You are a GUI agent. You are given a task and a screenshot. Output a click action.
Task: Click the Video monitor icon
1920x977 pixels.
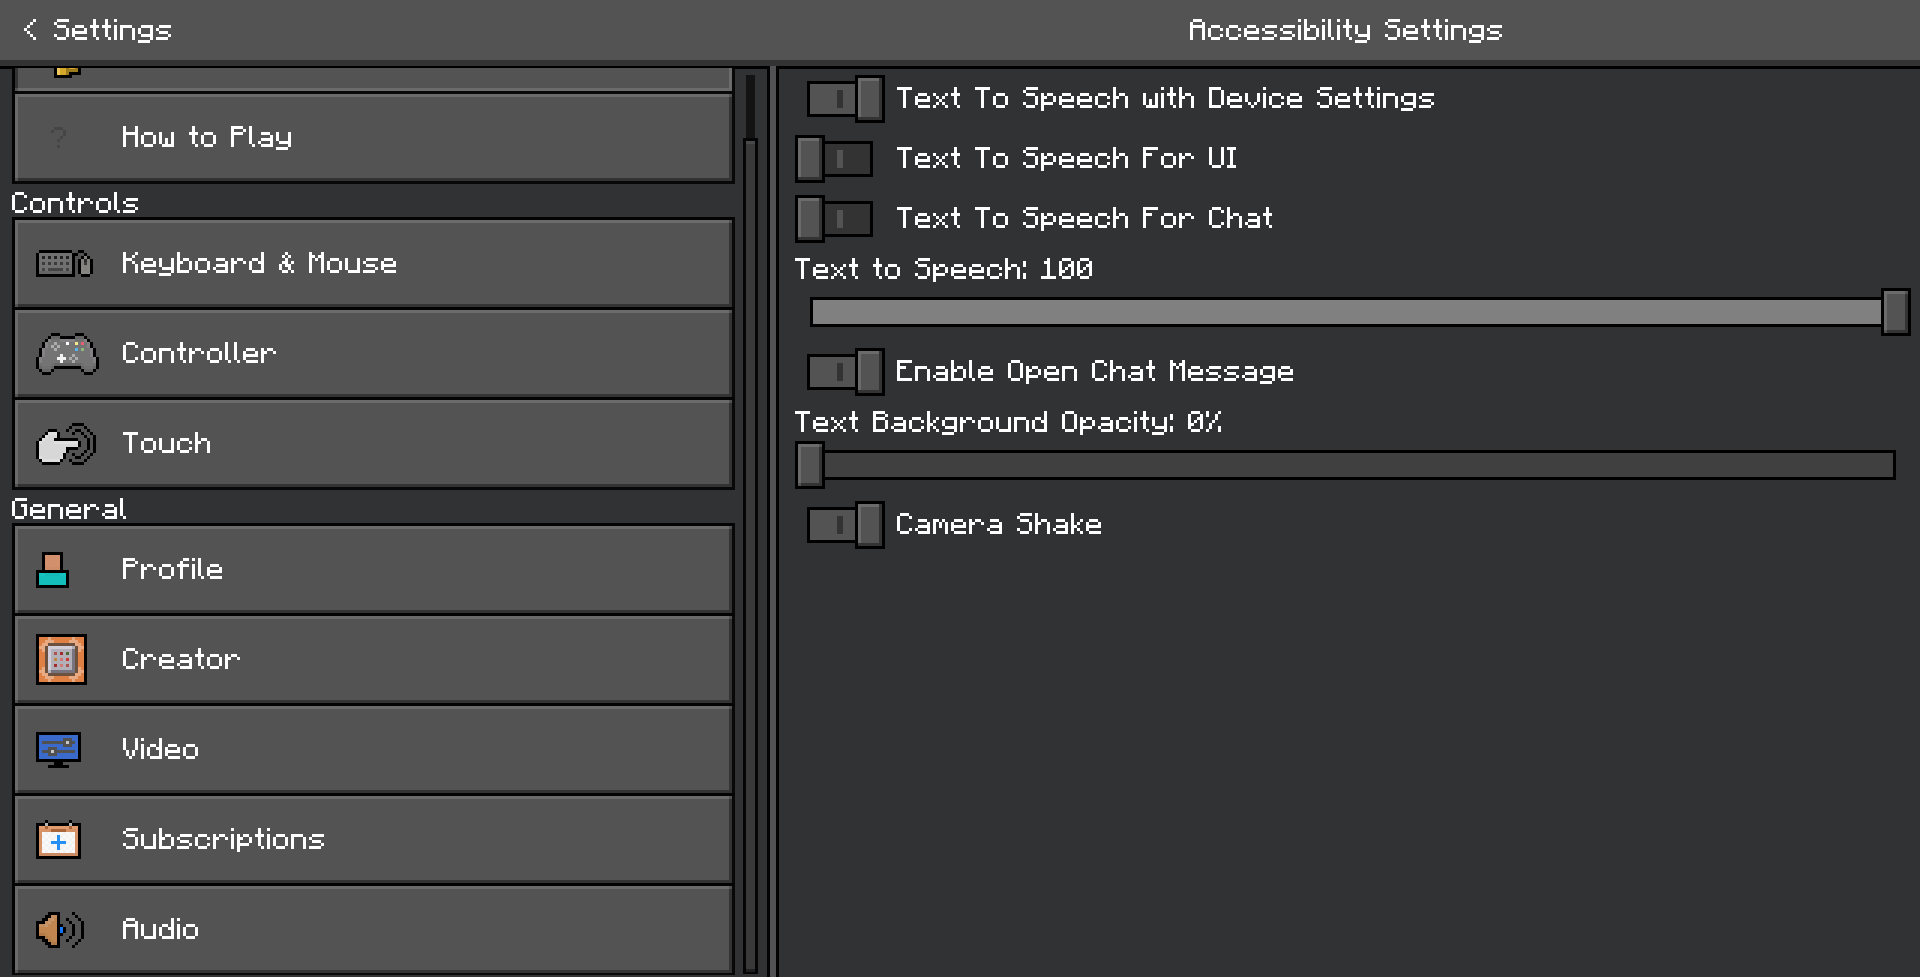[58, 750]
